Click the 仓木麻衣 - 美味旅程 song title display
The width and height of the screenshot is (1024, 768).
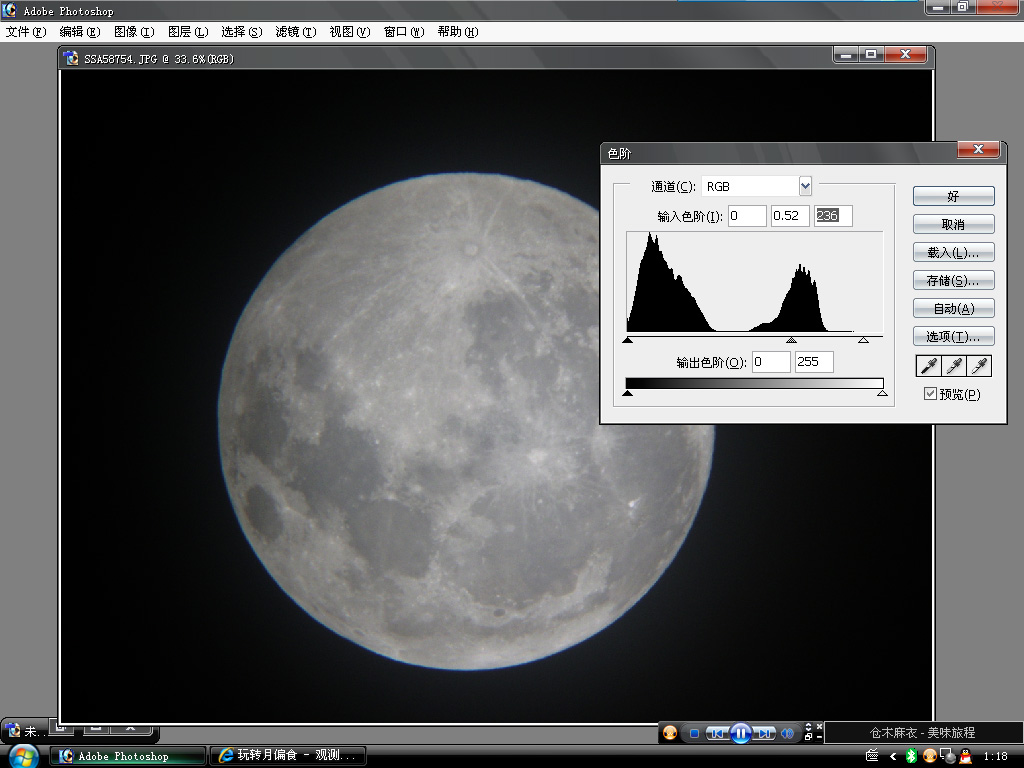(922, 733)
